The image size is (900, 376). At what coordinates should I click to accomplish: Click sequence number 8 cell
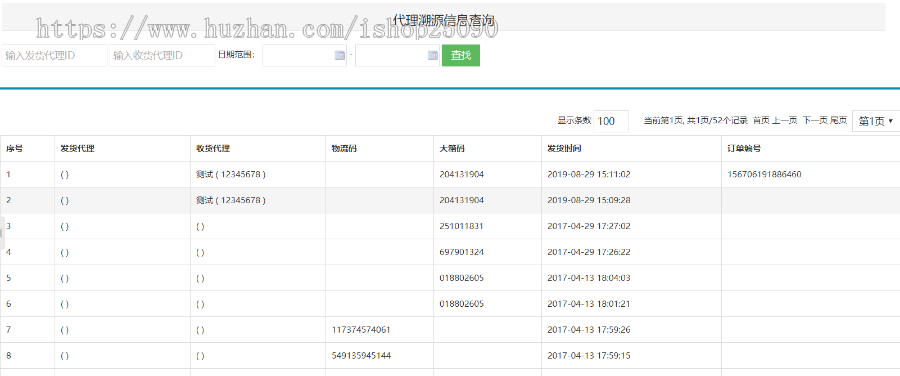click(x=27, y=356)
